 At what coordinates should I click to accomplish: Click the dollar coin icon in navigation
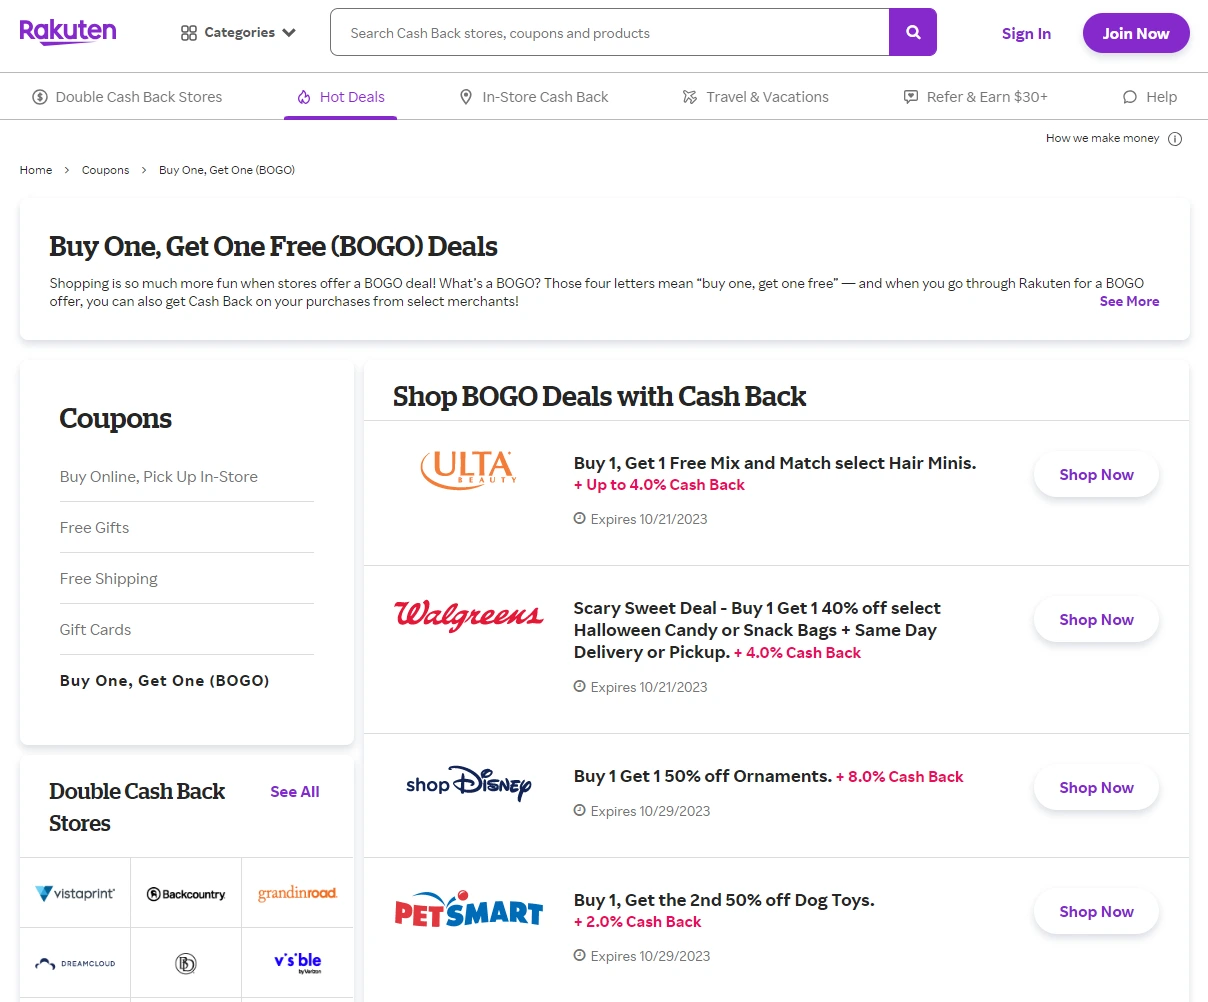click(40, 97)
